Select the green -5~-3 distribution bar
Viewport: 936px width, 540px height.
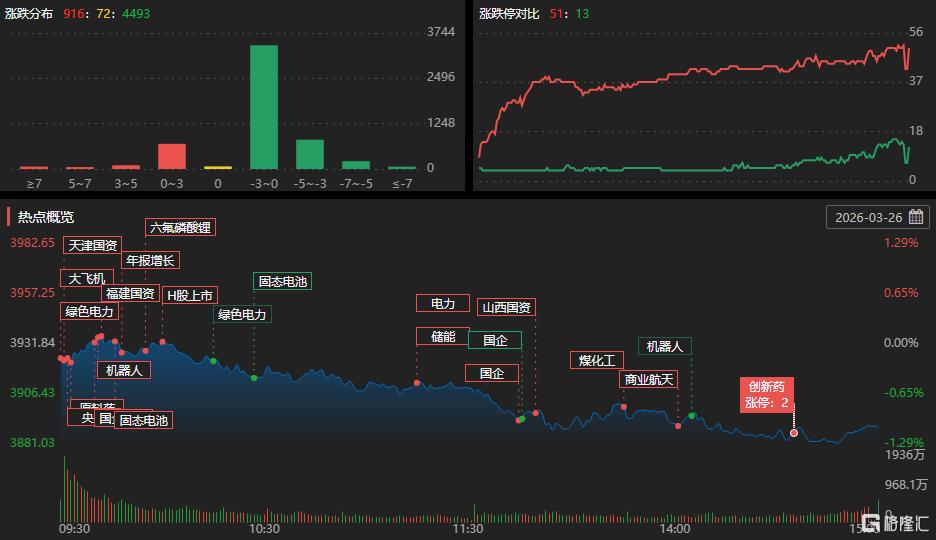pos(310,154)
